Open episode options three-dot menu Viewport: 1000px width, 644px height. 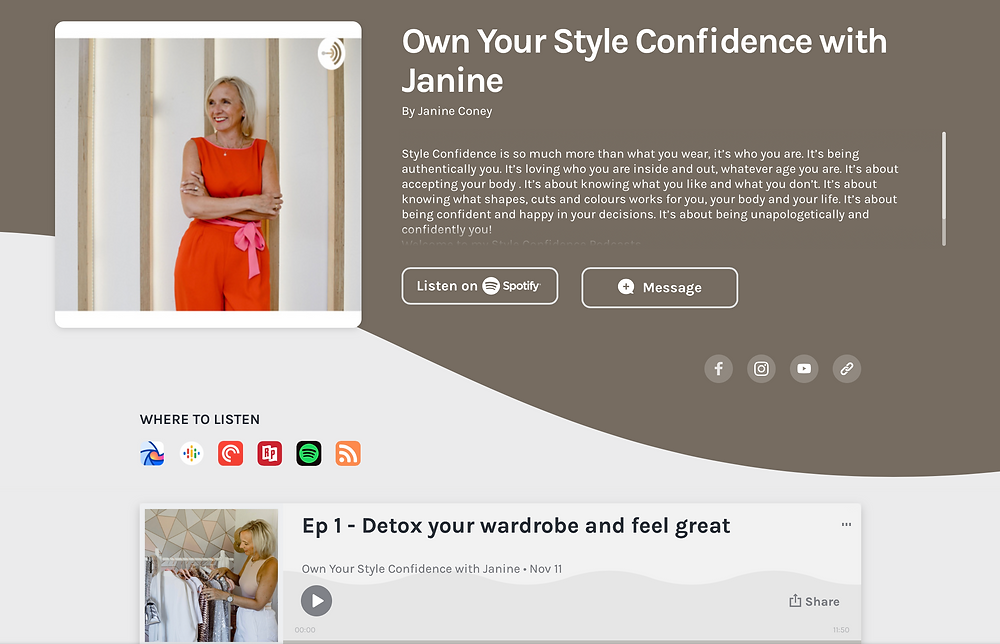(846, 524)
